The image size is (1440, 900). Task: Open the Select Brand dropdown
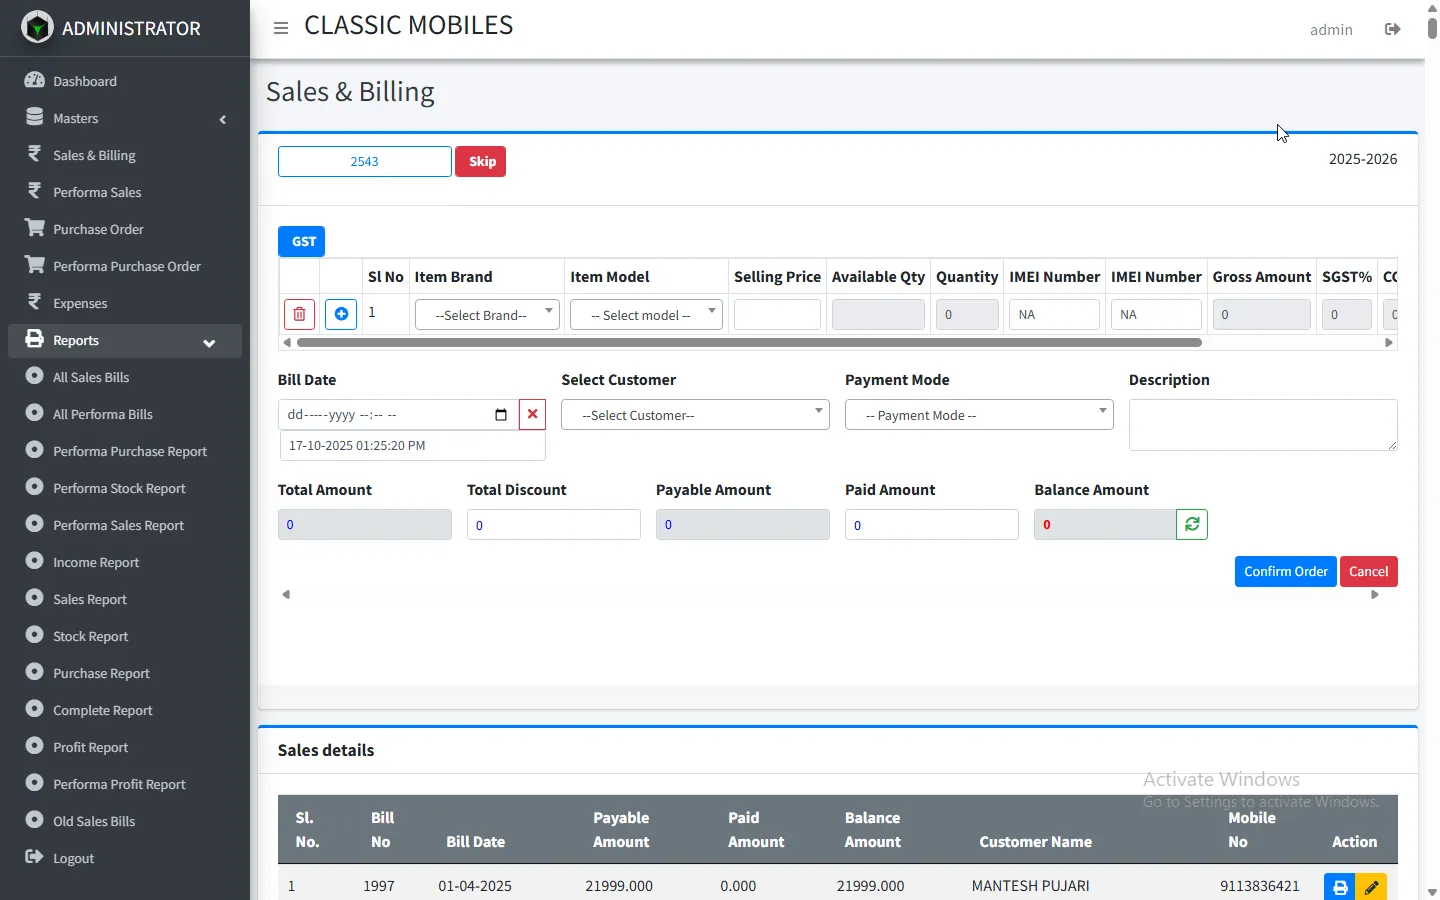point(487,315)
